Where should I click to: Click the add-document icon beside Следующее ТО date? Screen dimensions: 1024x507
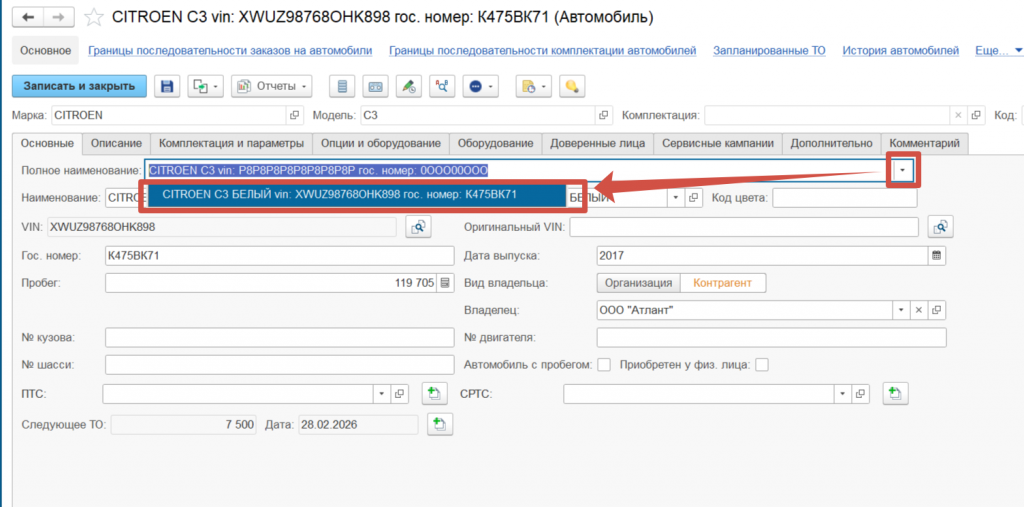[436, 425]
